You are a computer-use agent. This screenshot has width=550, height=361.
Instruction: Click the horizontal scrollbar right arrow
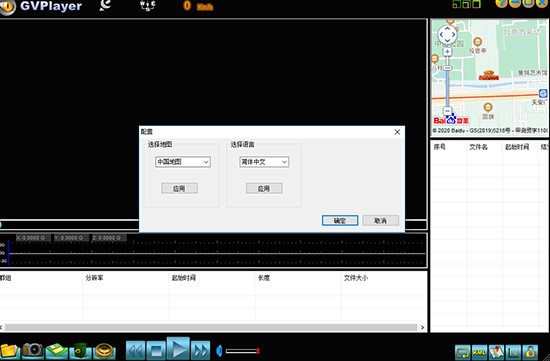point(422,327)
